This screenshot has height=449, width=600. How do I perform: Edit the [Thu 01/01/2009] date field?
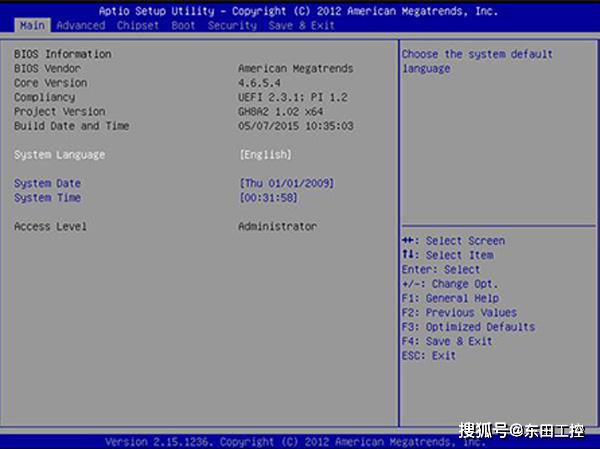[x=287, y=183]
